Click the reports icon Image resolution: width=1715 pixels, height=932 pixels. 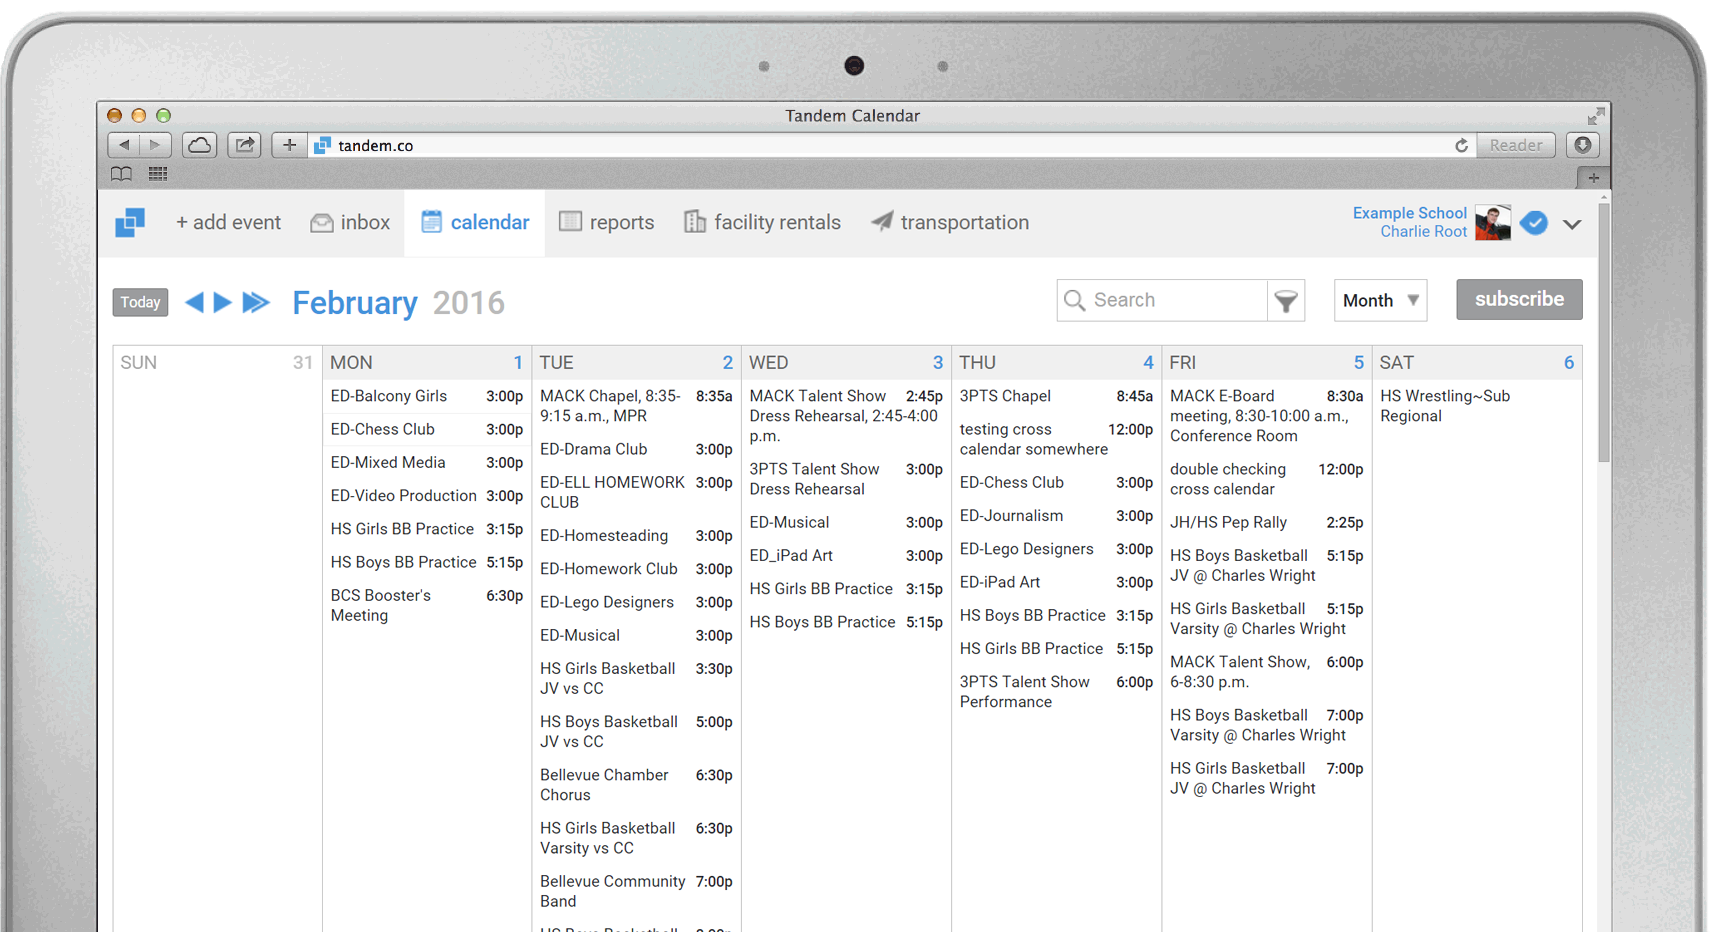(571, 221)
